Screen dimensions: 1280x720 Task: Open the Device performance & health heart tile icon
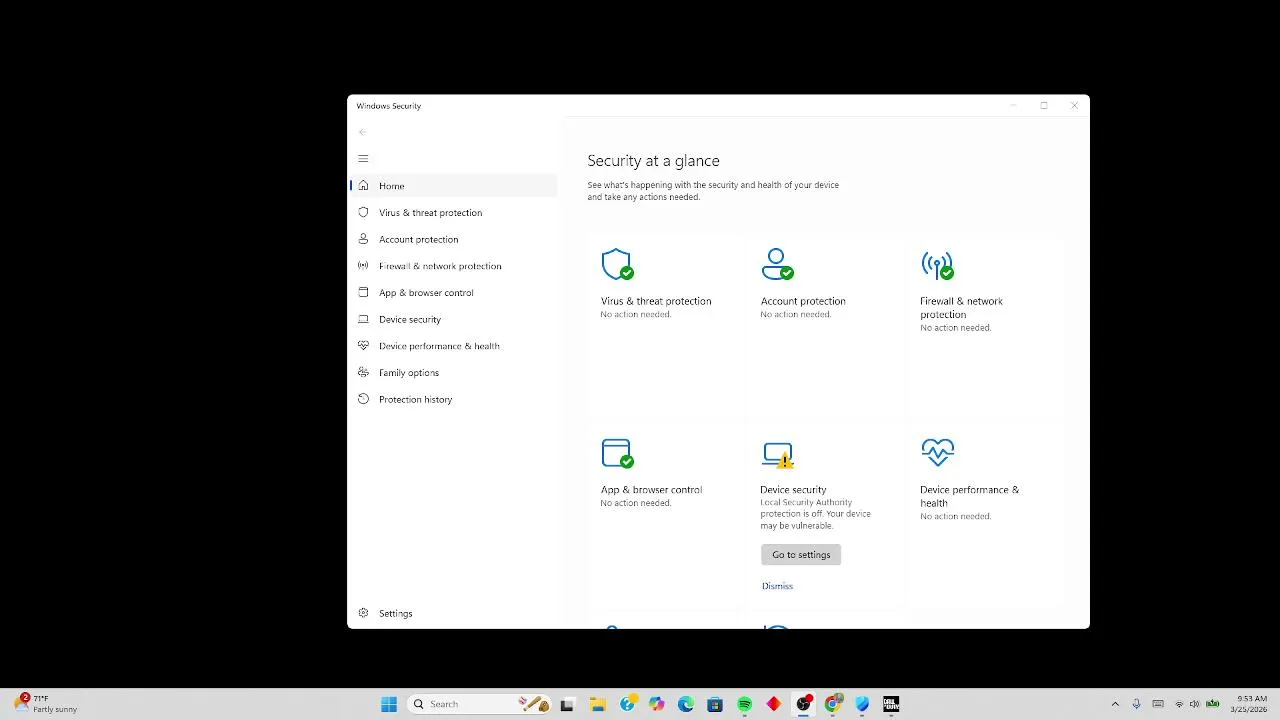click(937, 453)
